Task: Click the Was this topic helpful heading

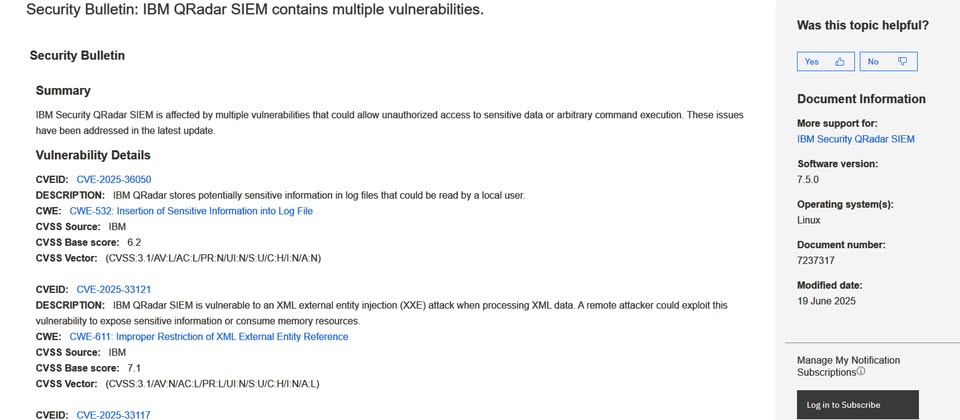Action: pos(863,25)
